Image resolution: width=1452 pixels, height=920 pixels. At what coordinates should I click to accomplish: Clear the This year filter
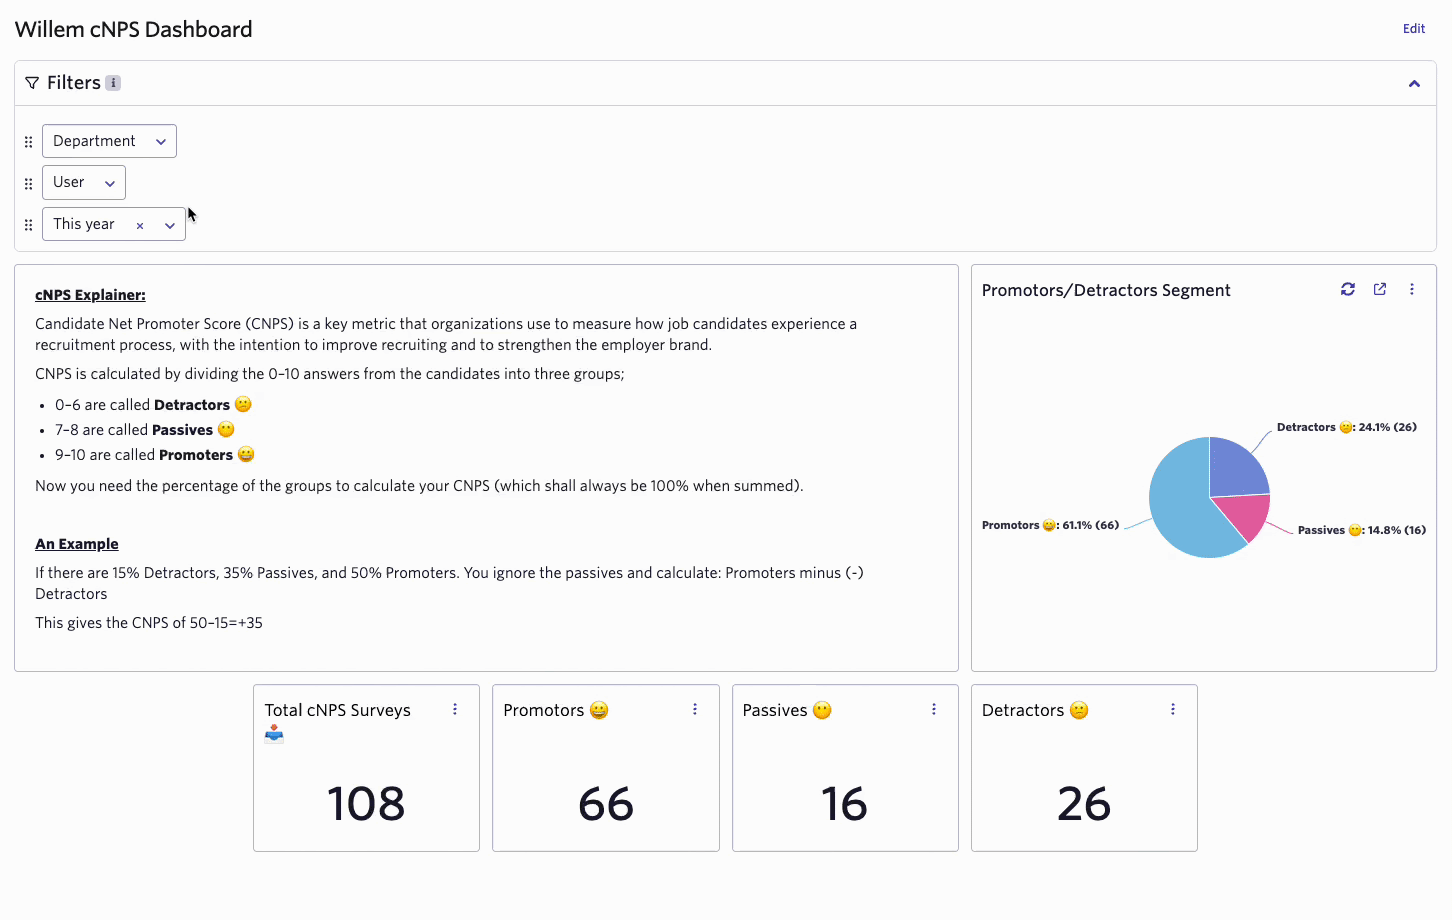(140, 225)
